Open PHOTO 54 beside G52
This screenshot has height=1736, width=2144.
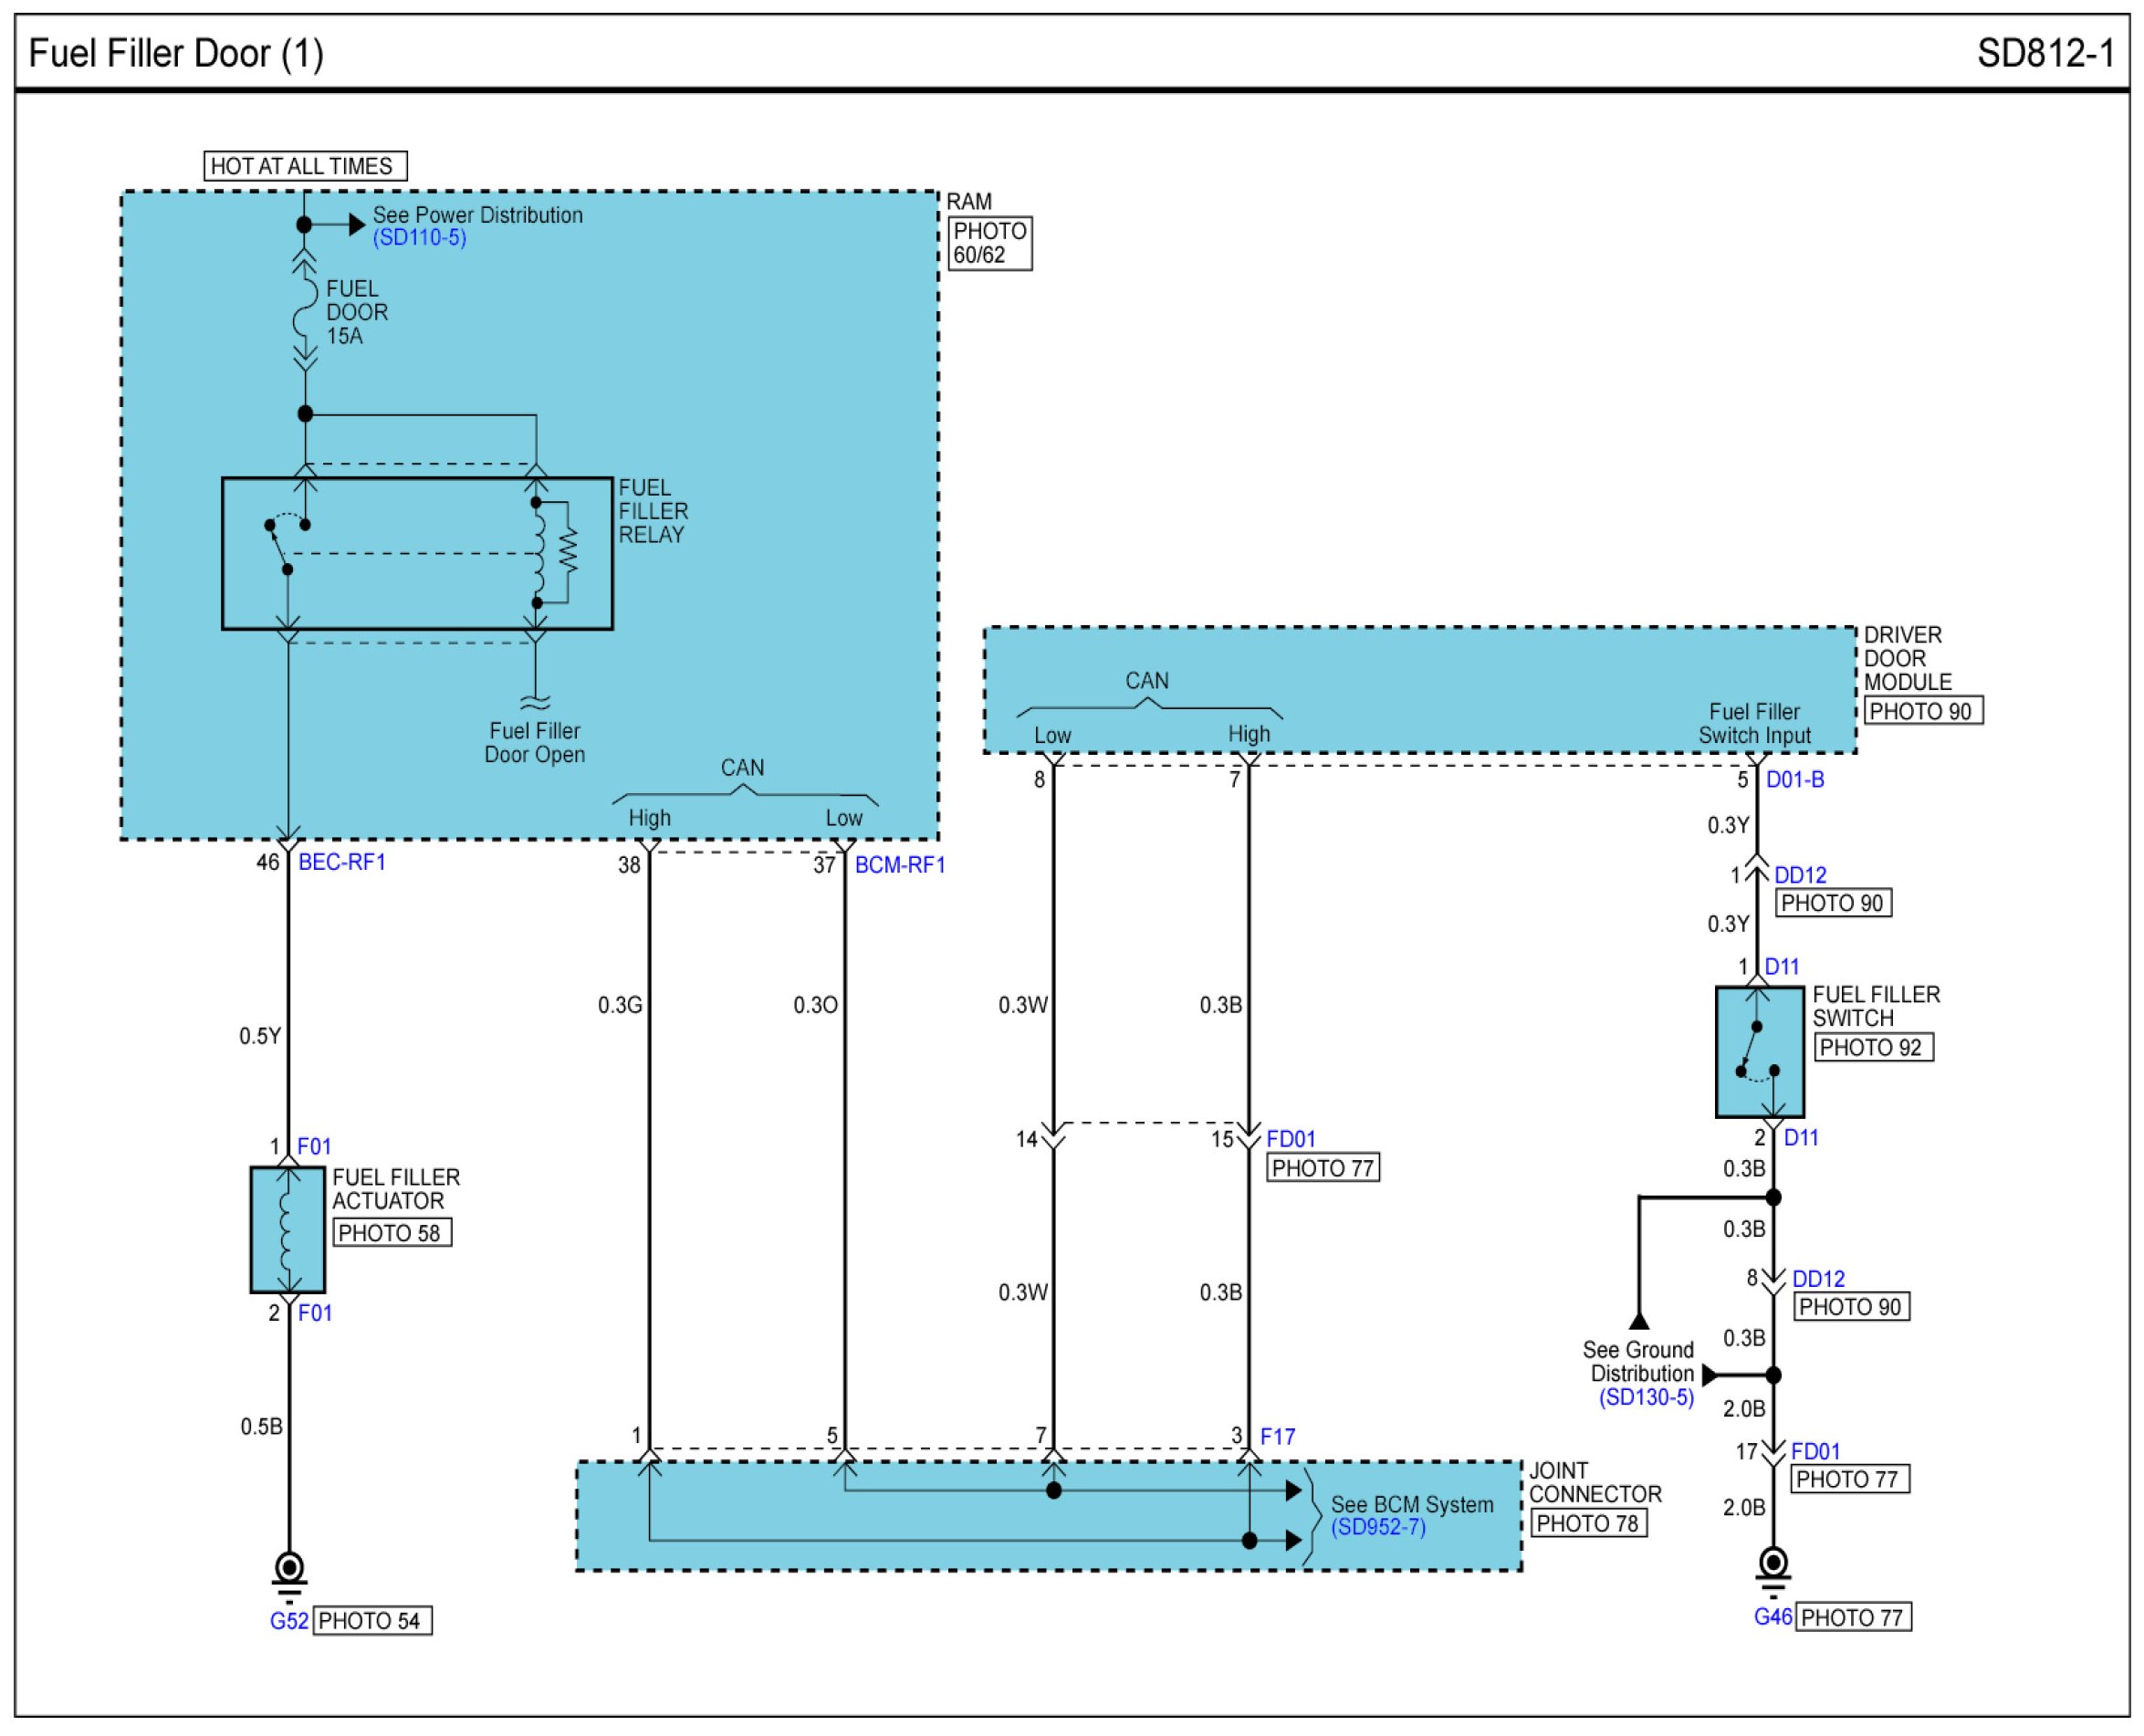coord(373,1621)
